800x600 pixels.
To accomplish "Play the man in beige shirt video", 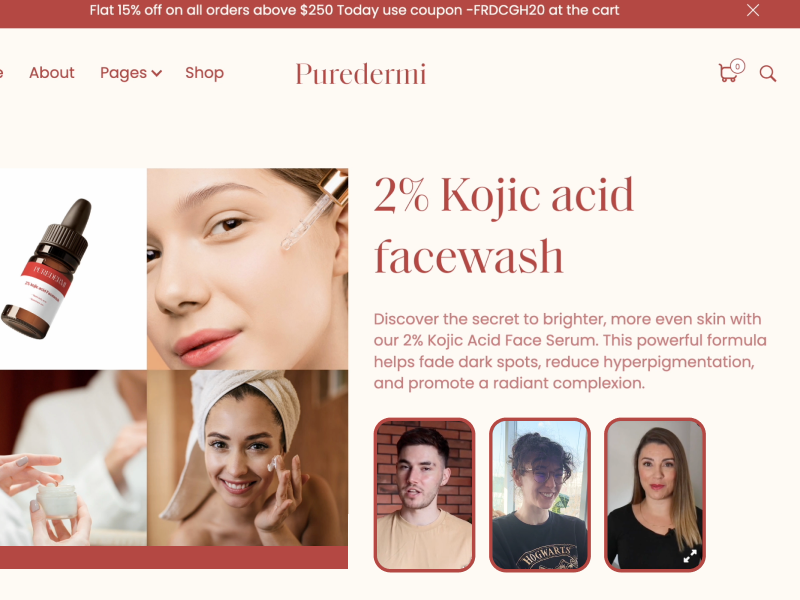I will (424, 494).
